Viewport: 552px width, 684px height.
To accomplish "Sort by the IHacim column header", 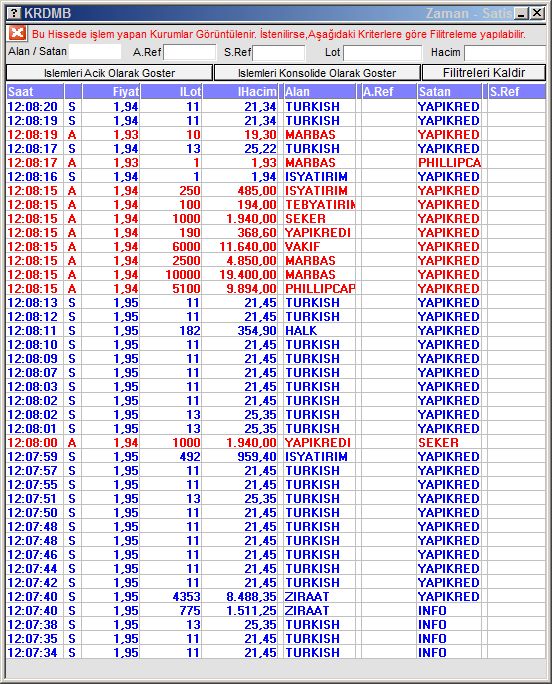I will (x=240, y=92).
